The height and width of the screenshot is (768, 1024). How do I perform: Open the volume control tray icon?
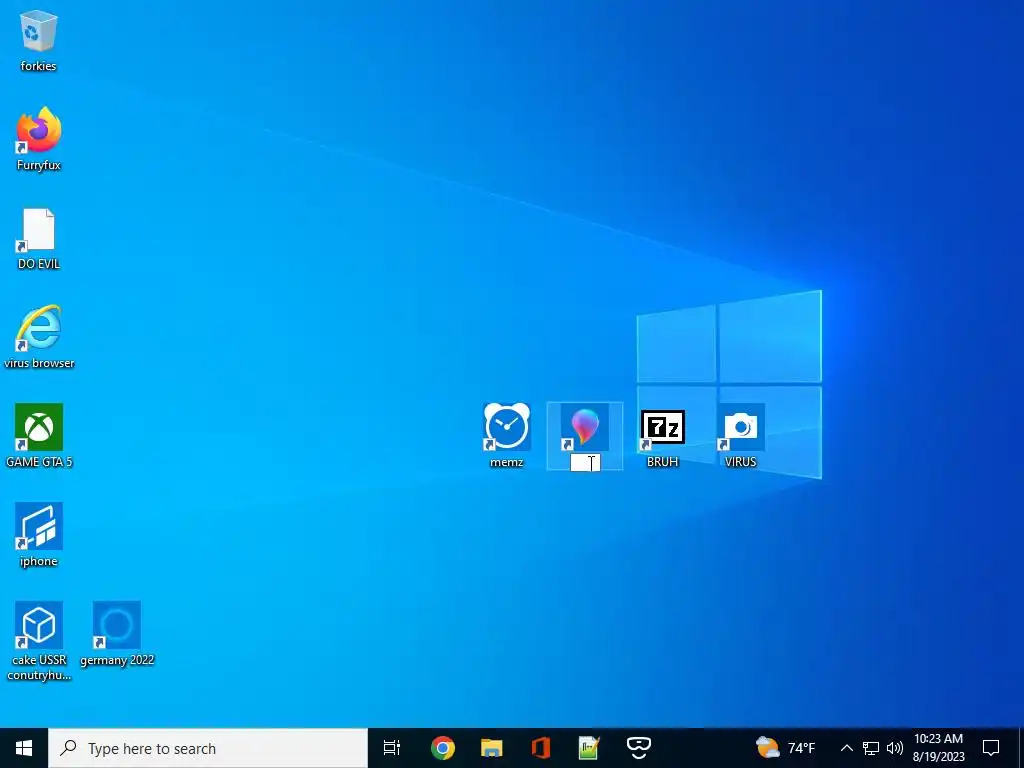pos(895,748)
